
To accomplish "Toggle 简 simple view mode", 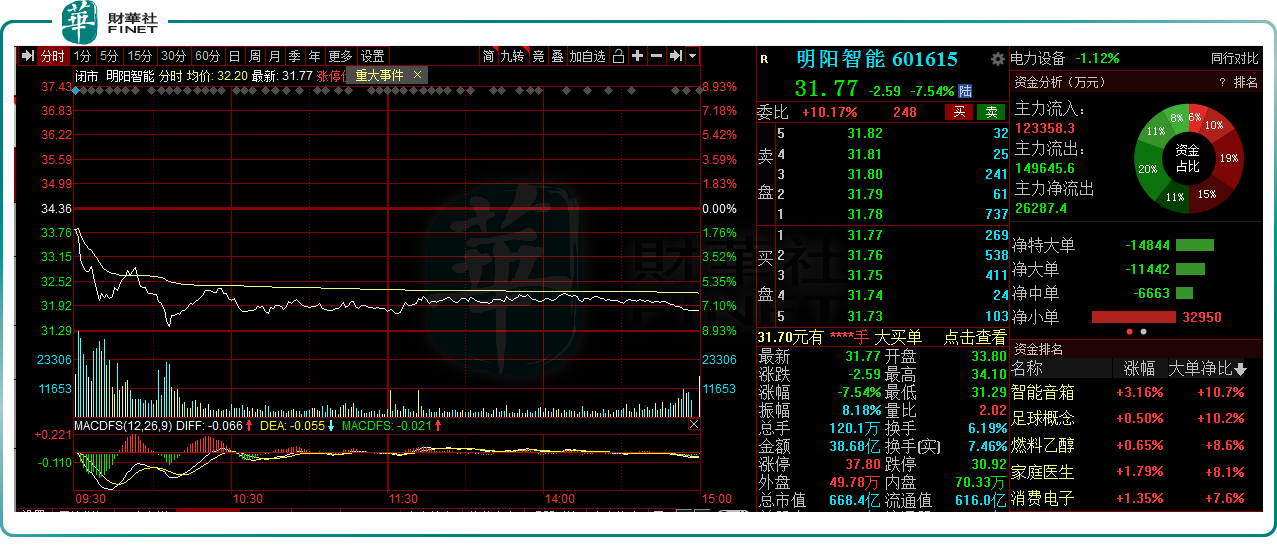I will [x=488, y=56].
